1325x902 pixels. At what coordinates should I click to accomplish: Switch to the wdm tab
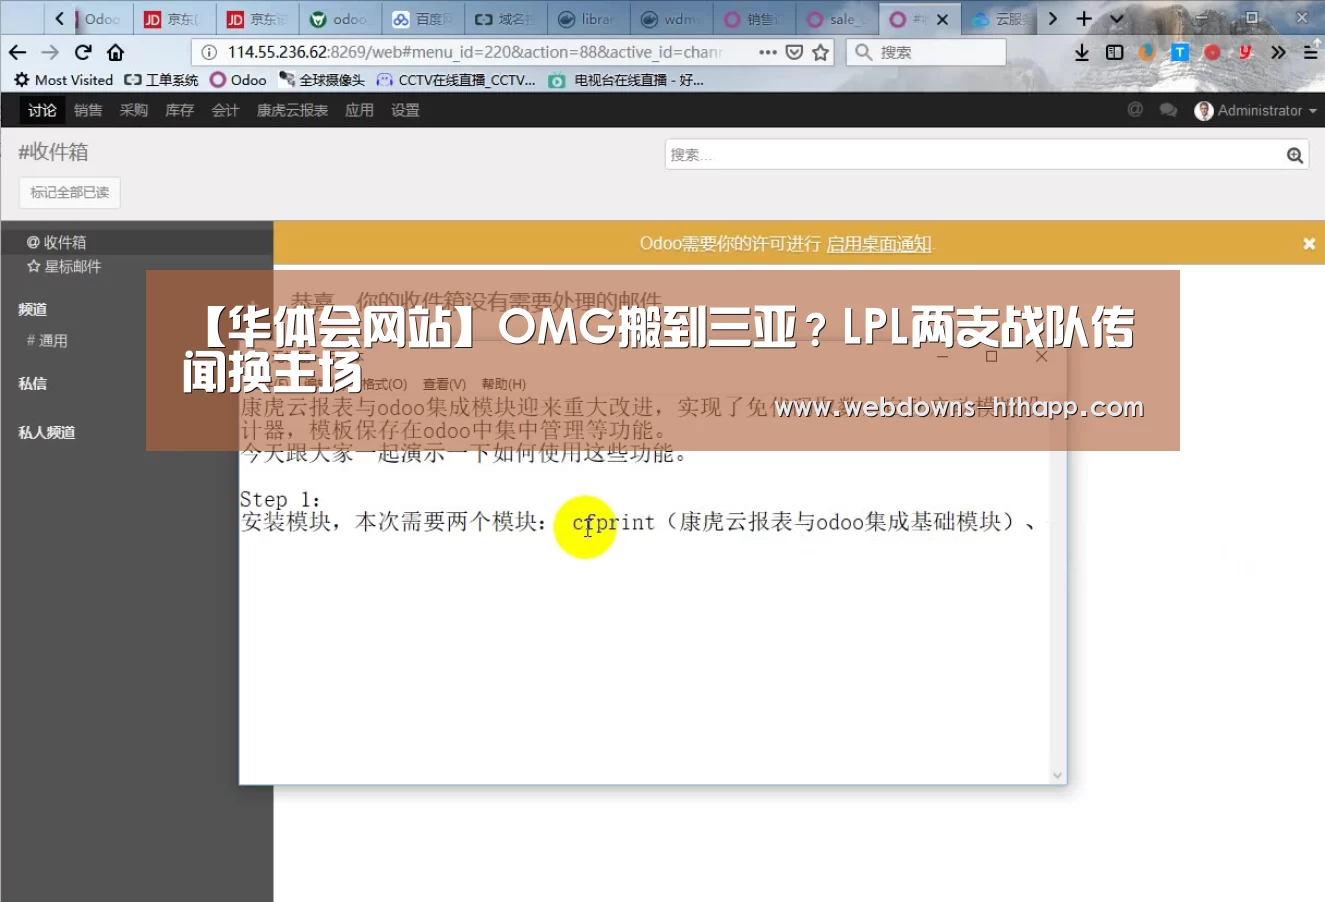670,19
